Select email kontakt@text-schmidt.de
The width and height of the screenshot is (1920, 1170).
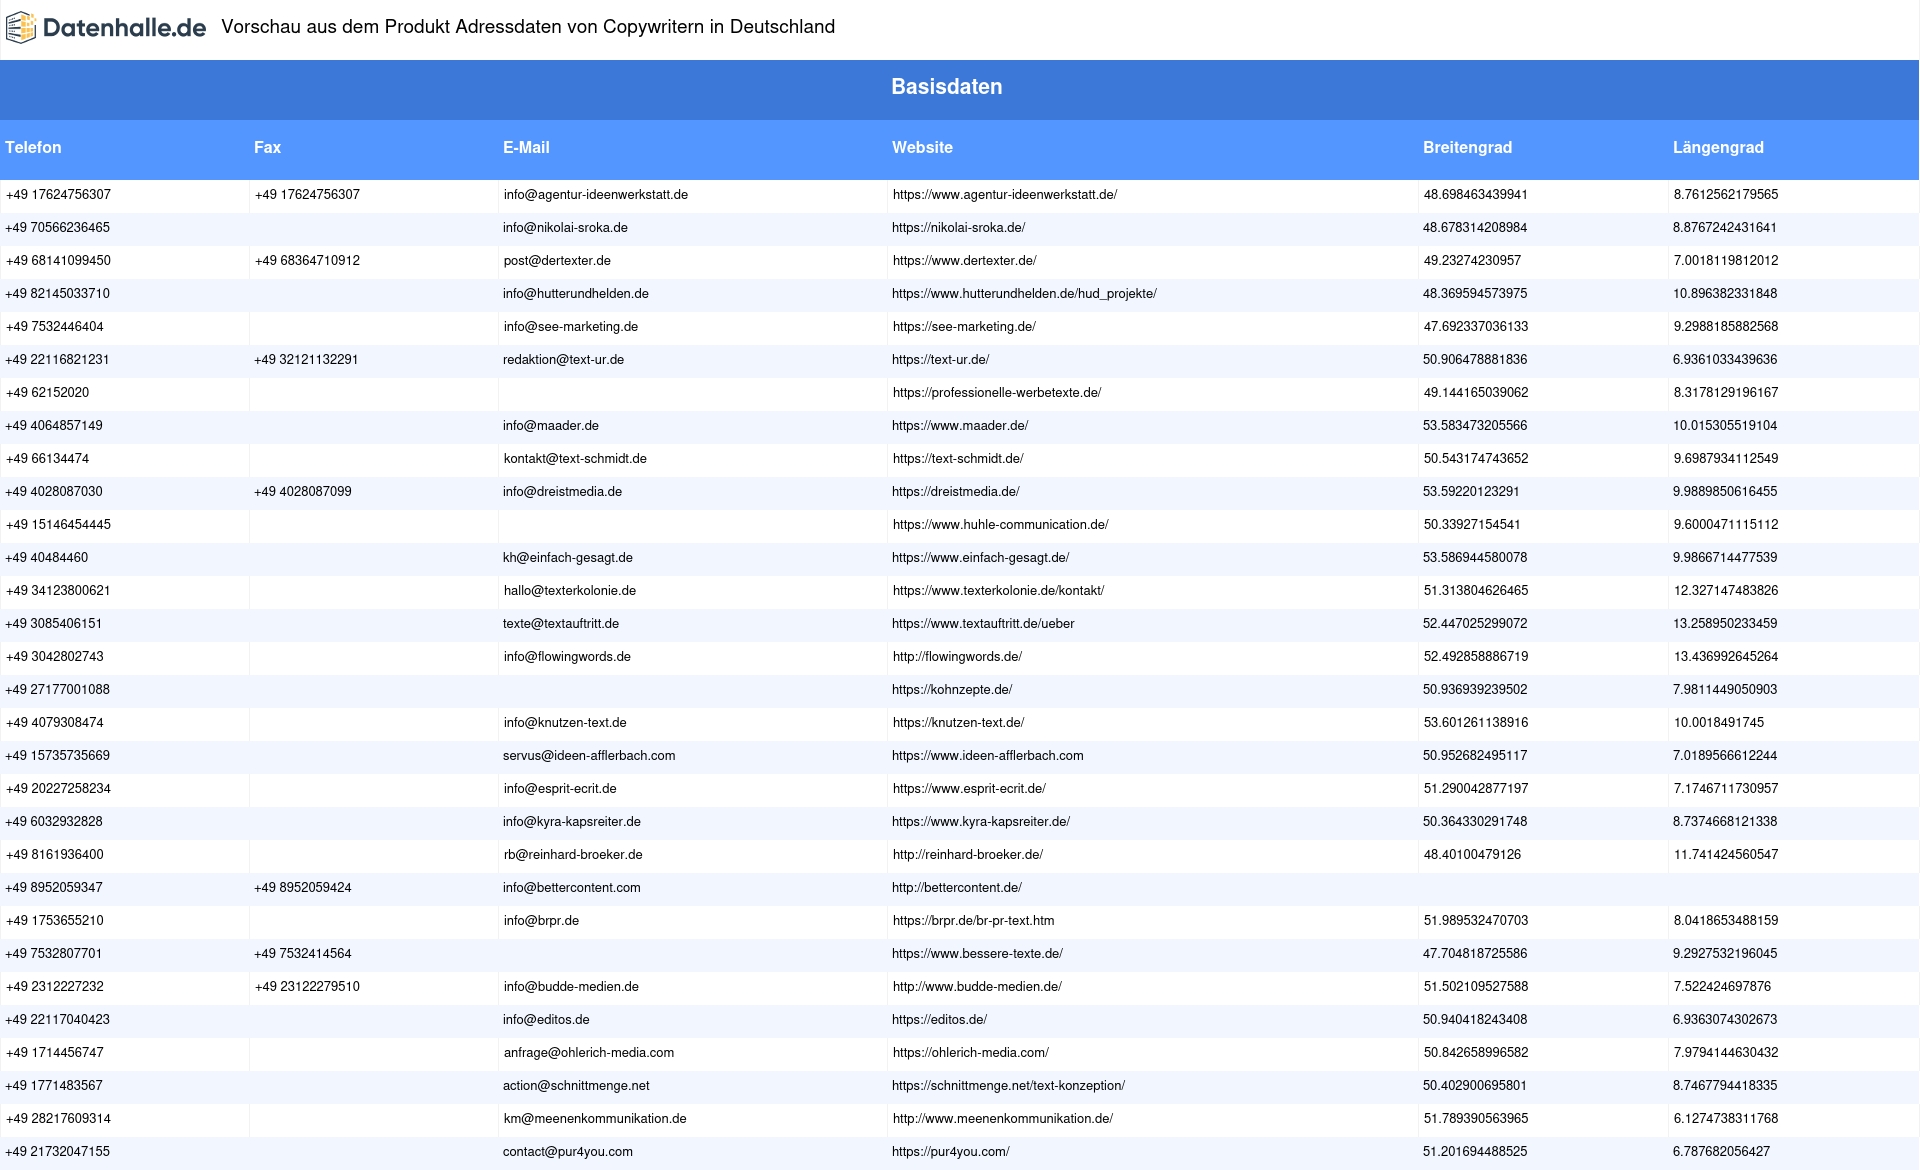[x=575, y=459]
